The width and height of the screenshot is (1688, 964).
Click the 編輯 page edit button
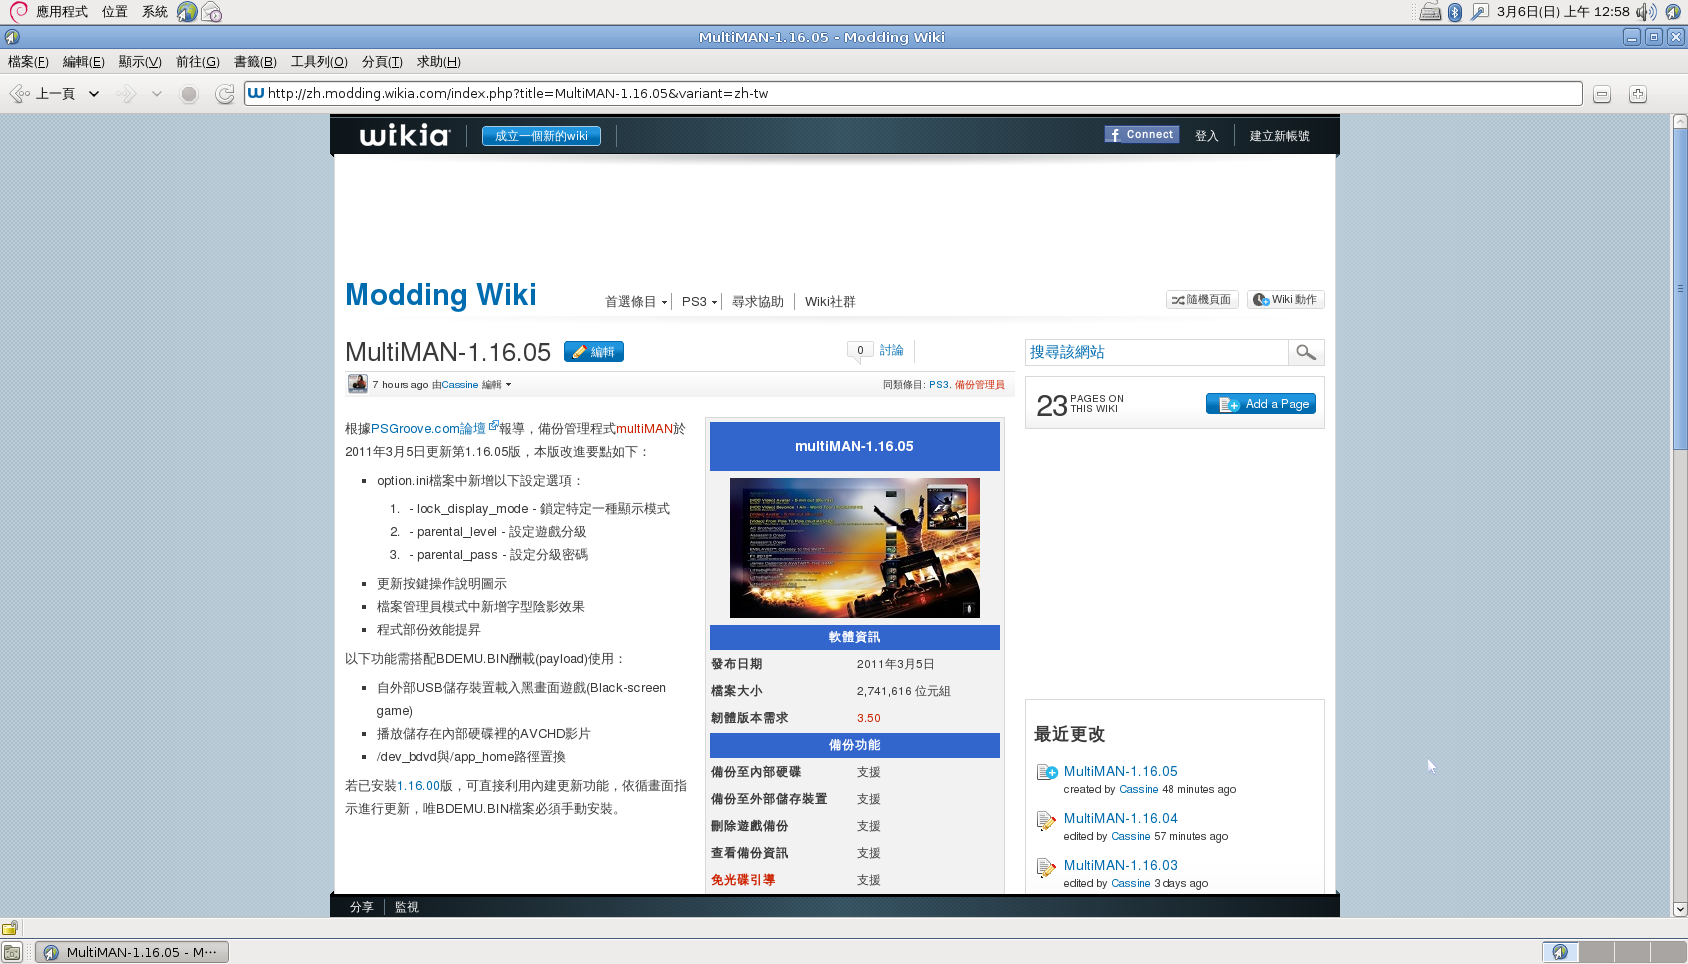pos(594,352)
